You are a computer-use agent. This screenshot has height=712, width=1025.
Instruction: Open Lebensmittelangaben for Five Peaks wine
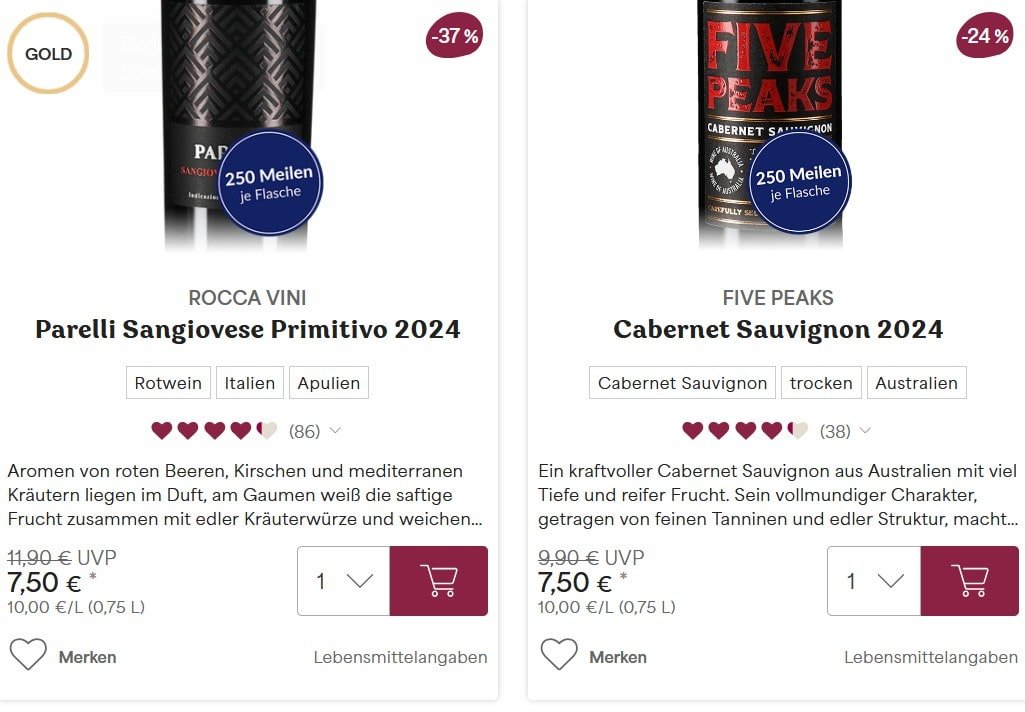tap(931, 657)
